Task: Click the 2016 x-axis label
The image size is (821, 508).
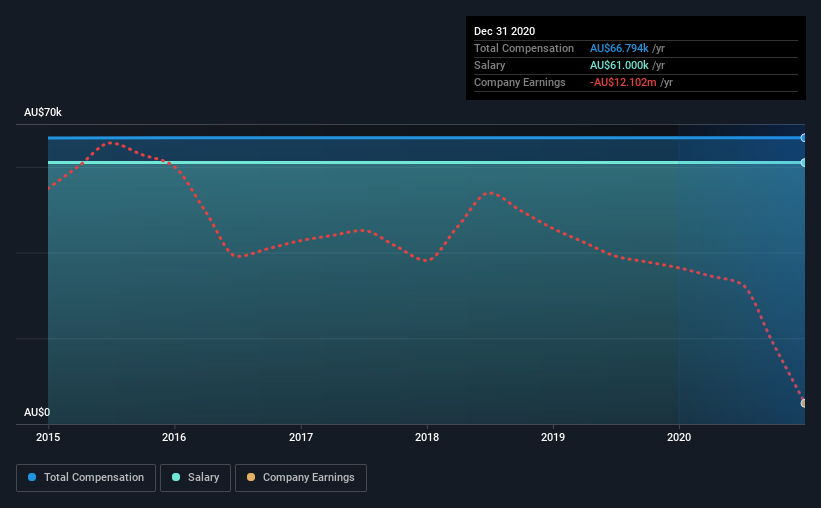Action: (174, 437)
